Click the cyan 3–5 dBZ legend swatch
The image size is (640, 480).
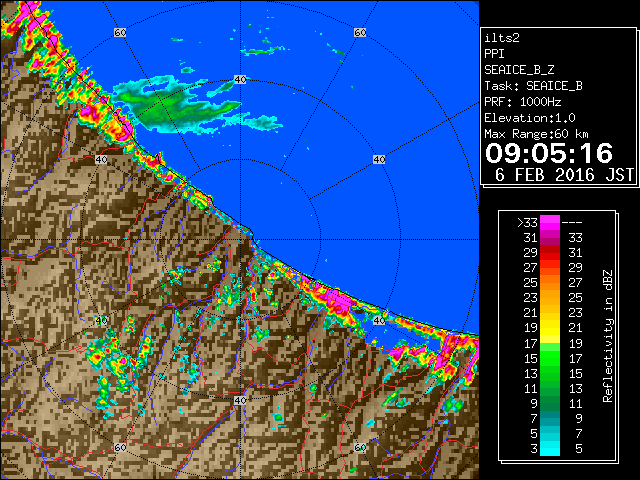pyautogui.click(x=549, y=449)
